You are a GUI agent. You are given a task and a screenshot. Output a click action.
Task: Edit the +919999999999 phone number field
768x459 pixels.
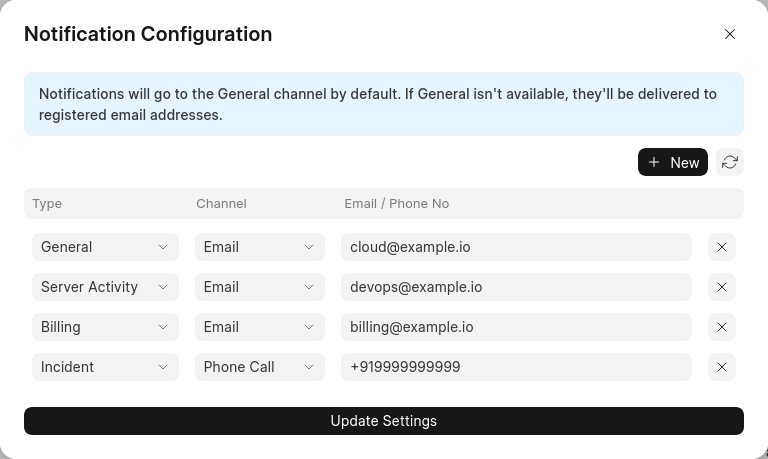[x=516, y=367]
